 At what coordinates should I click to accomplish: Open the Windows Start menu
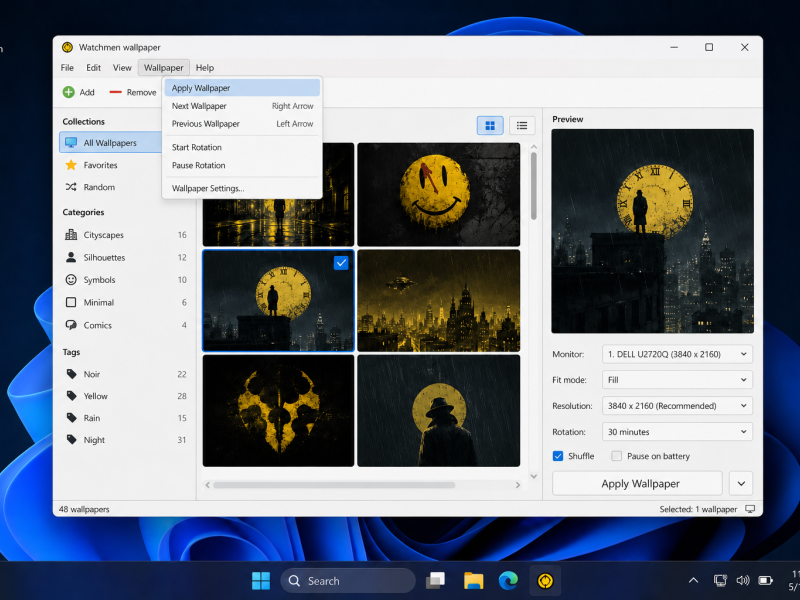pos(261,581)
